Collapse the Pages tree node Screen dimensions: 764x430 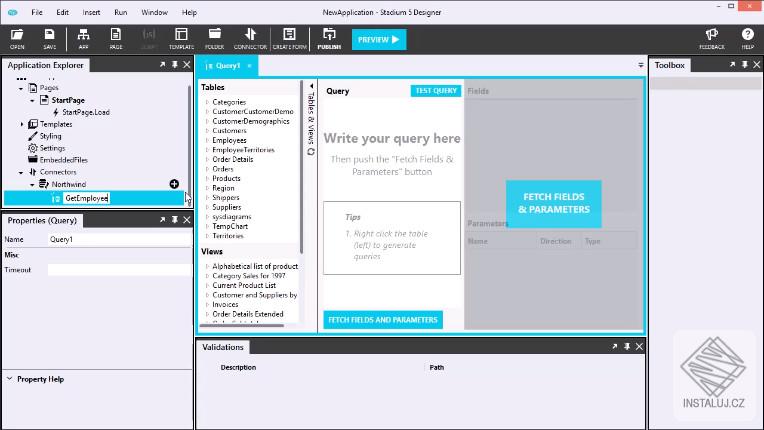[x=21, y=88]
